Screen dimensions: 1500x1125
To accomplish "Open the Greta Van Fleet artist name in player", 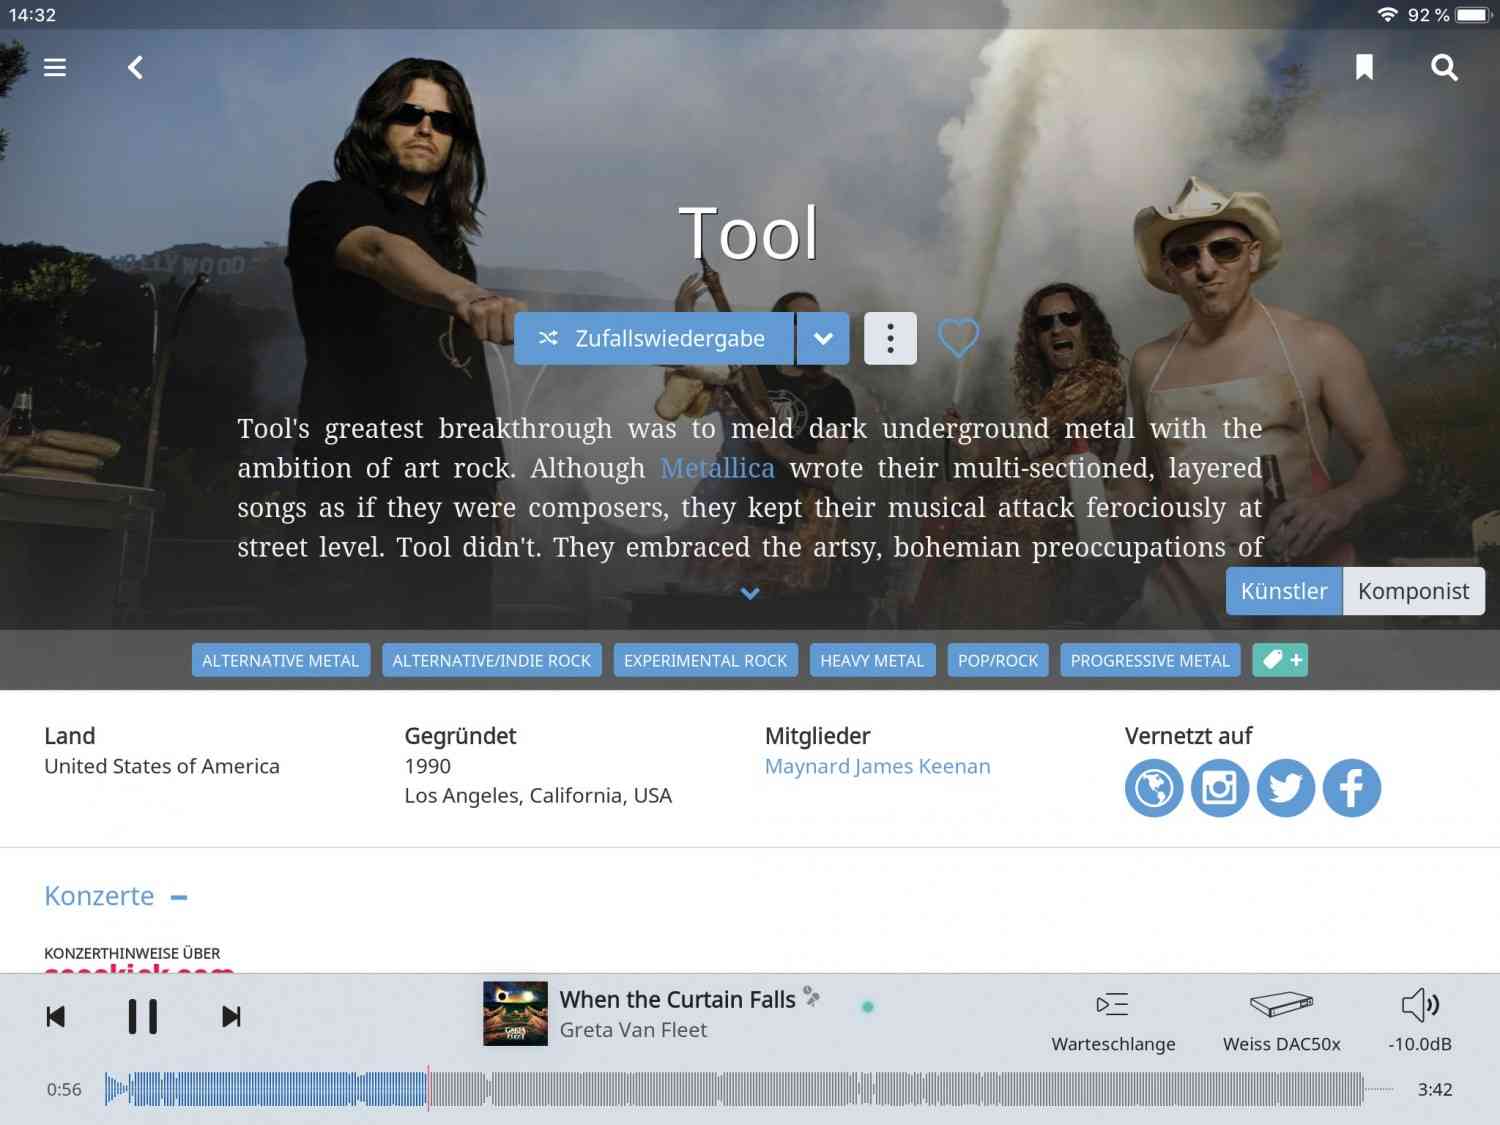I will pos(633,1030).
